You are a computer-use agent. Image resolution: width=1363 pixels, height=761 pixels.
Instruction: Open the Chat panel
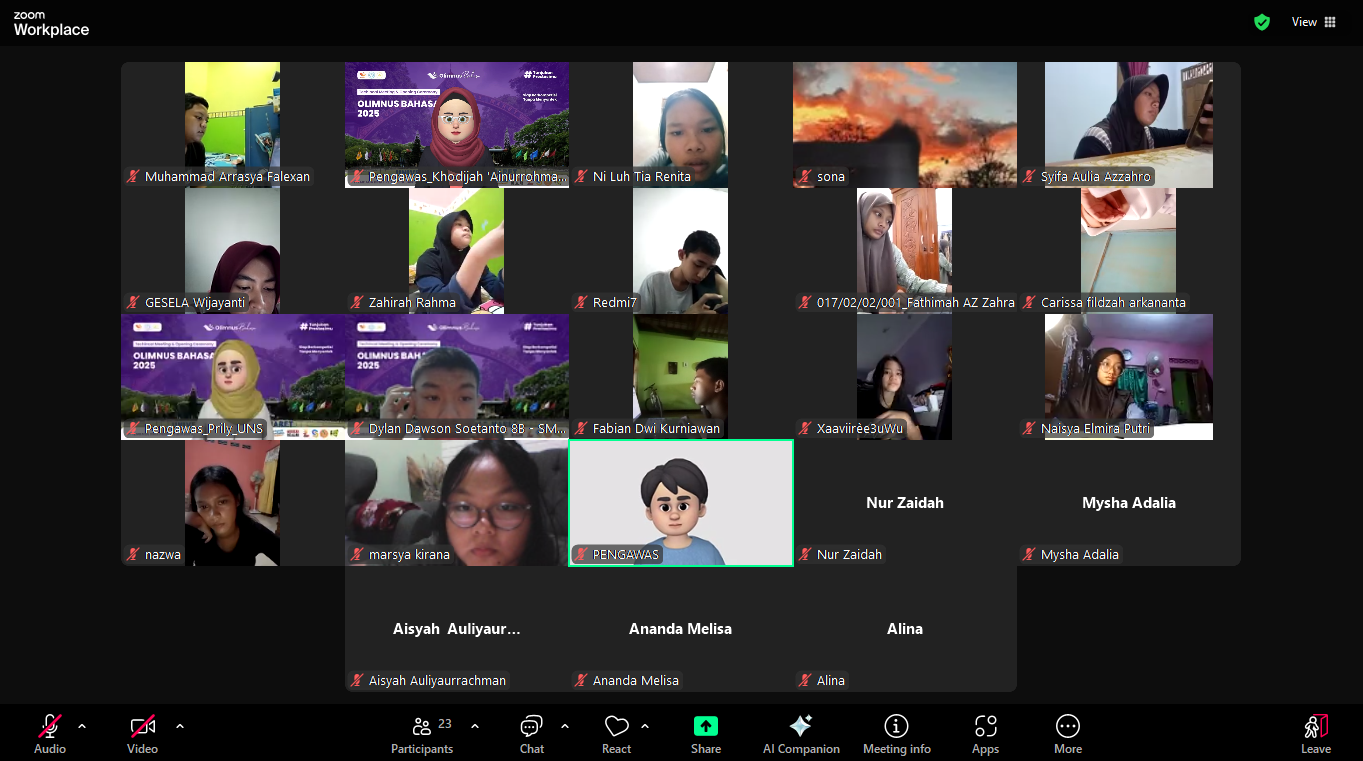(x=531, y=734)
